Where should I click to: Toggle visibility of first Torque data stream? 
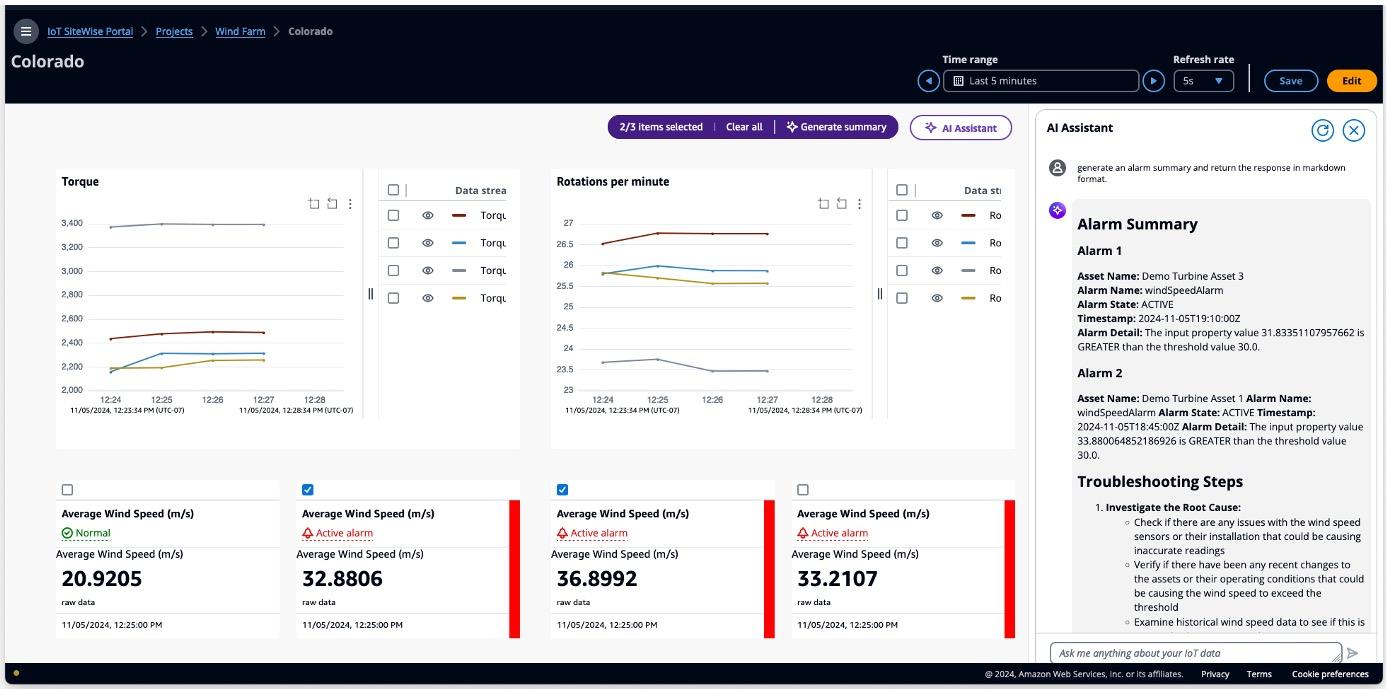pos(427,215)
